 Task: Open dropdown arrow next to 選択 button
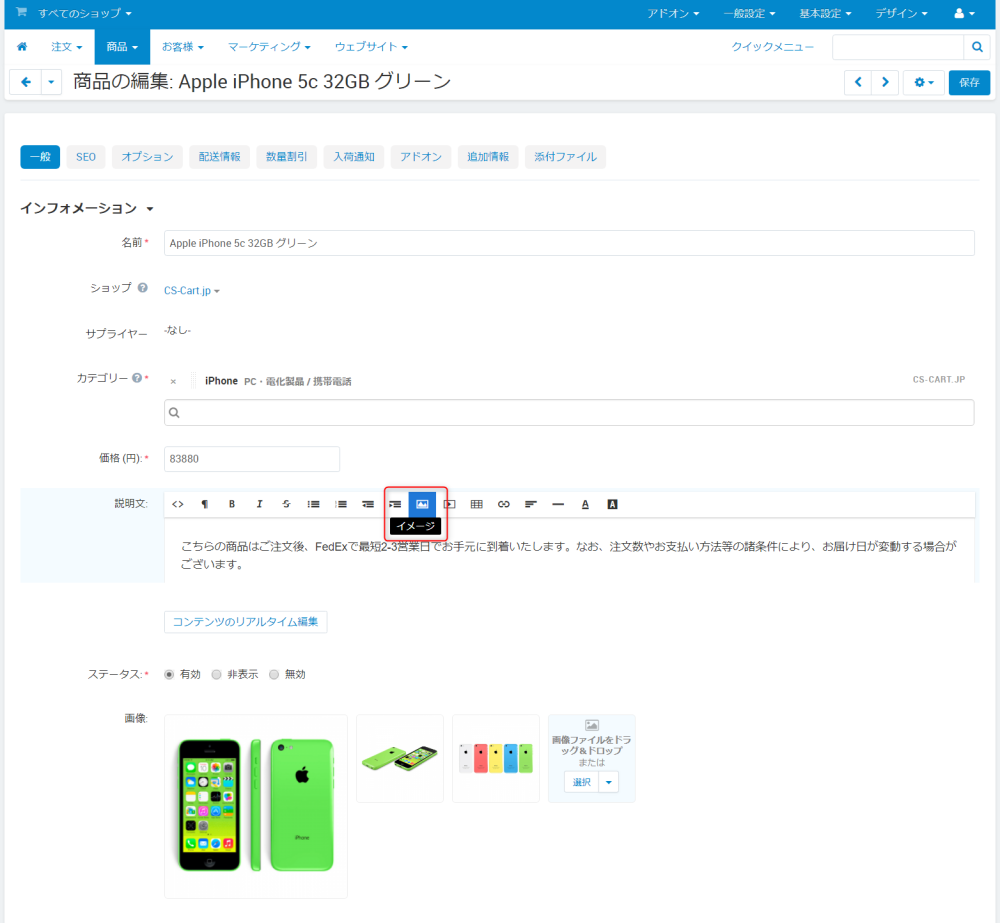[608, 782]
